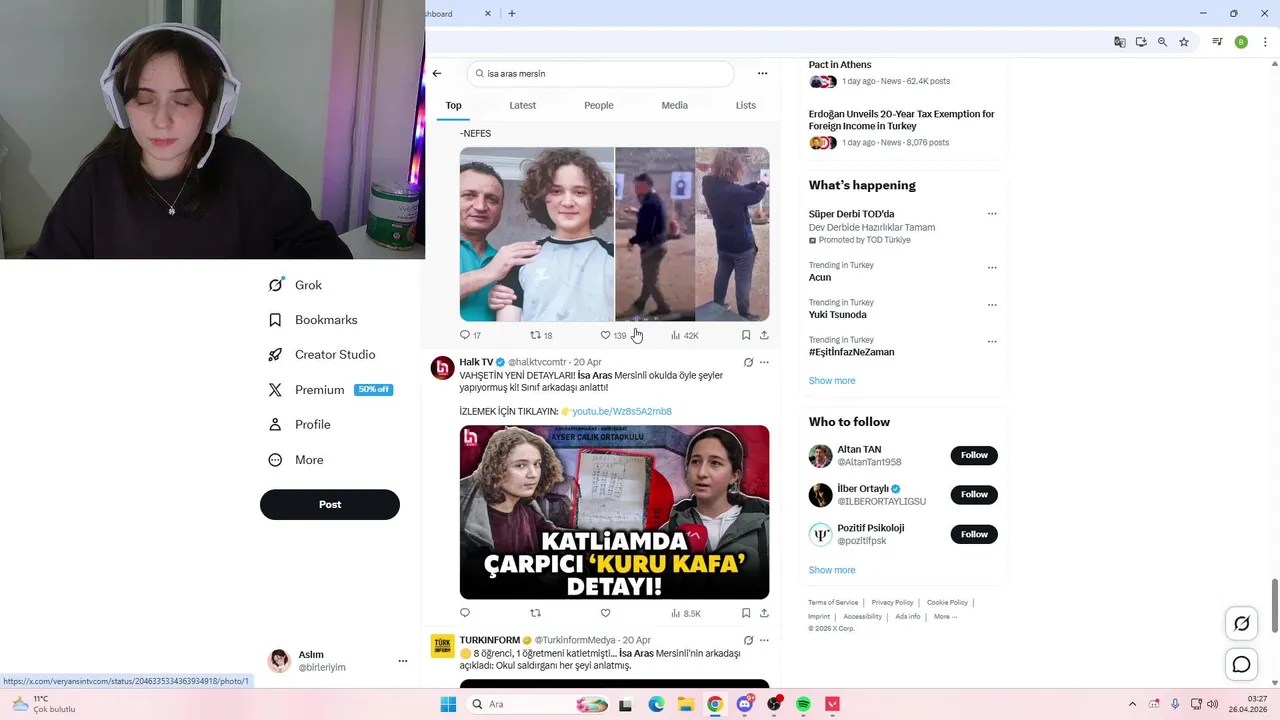Viewport: 1280px width, 720px height.
Task: Open the 'KURU KAFA' video thumbnail
Action: pos(614,512)
